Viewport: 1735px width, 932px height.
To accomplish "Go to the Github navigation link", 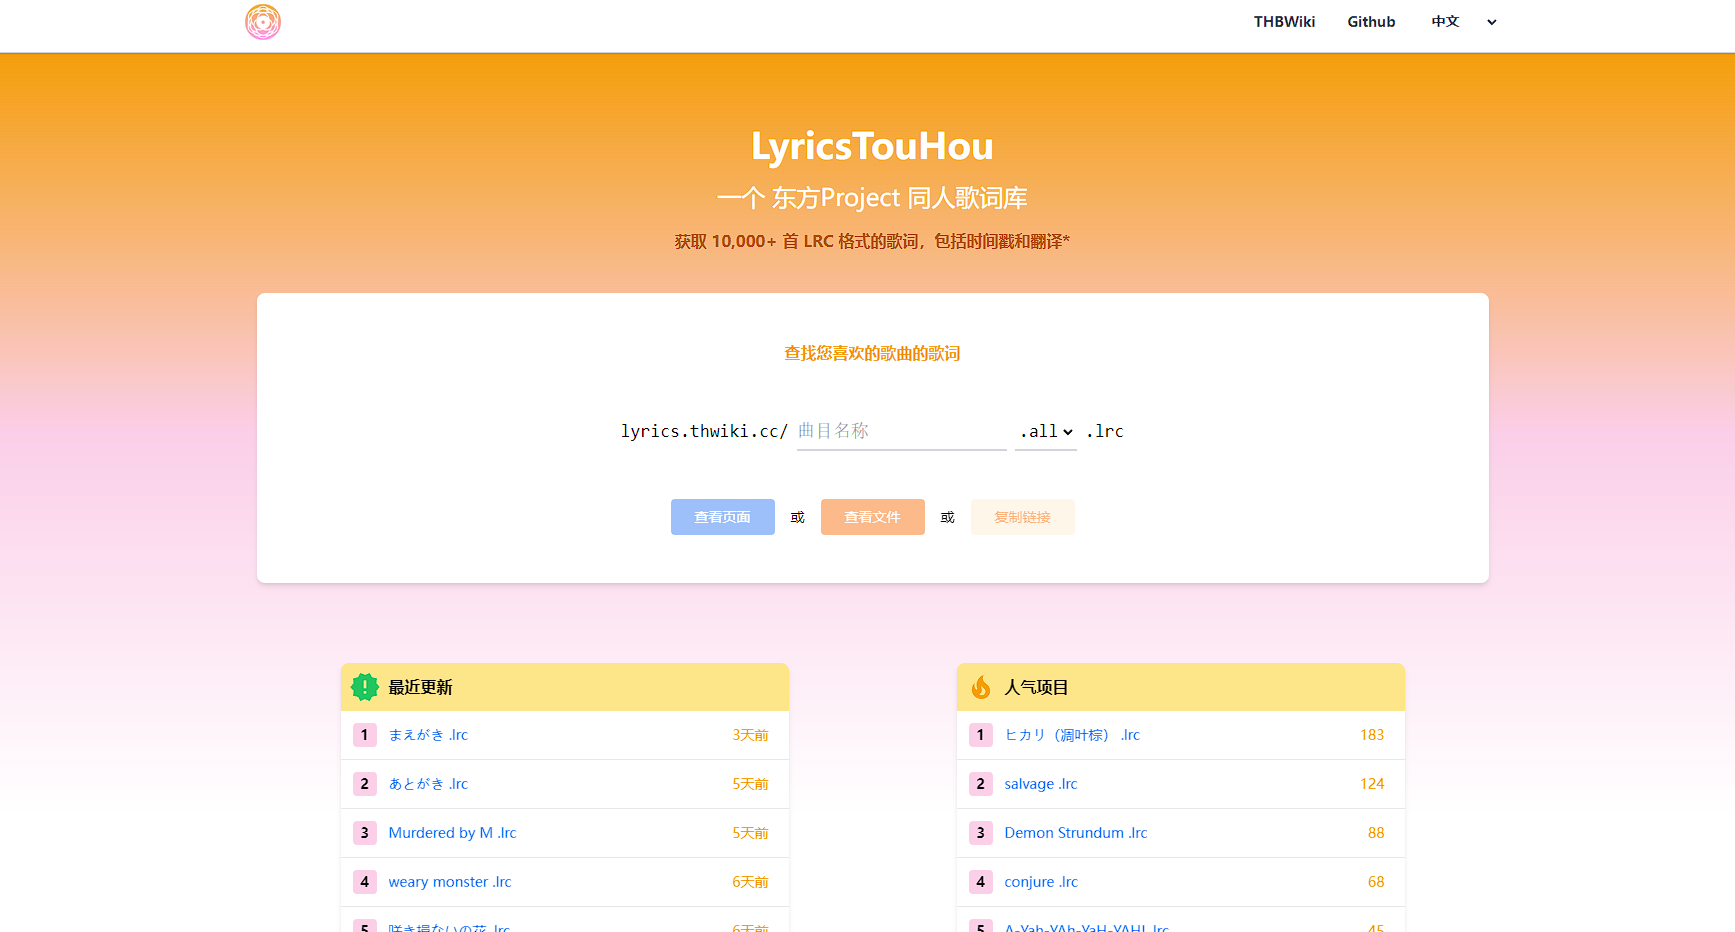I will (1371, 22).
